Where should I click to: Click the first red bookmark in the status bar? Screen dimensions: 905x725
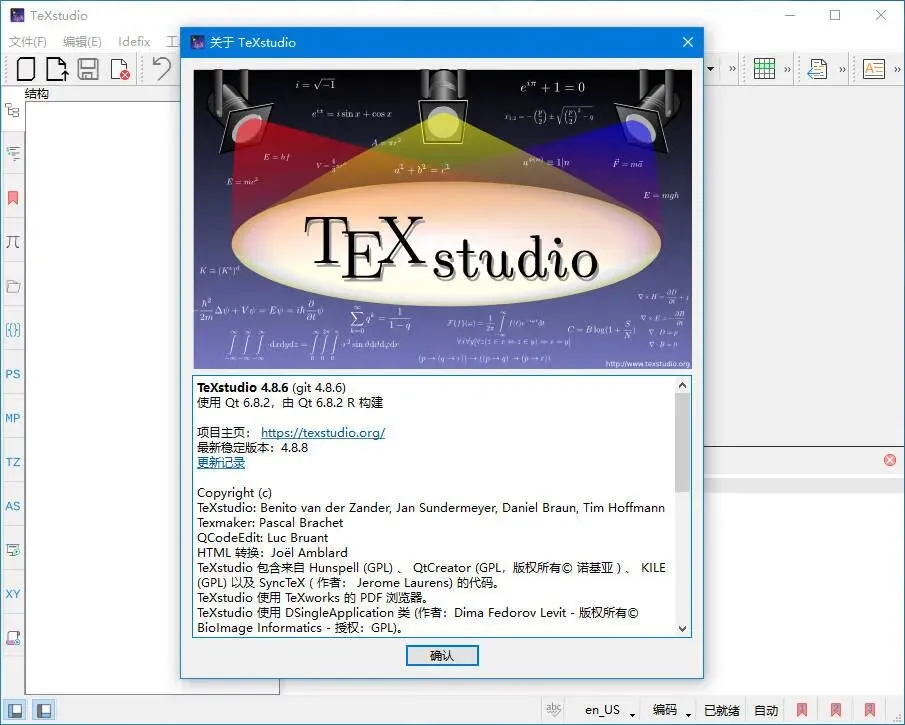[802, 709]
